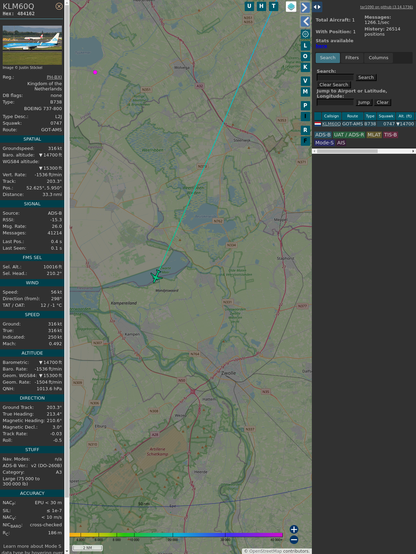
Task: Zoom out with the minus button
Action: coord(294,540)
